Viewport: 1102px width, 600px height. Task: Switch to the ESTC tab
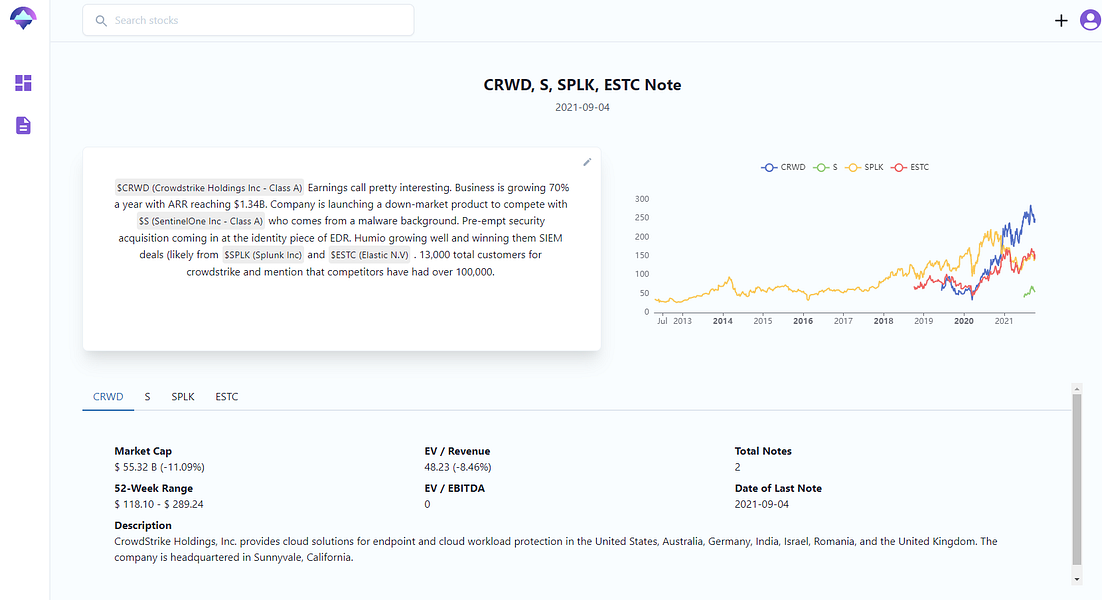click(x=226, y=396)
